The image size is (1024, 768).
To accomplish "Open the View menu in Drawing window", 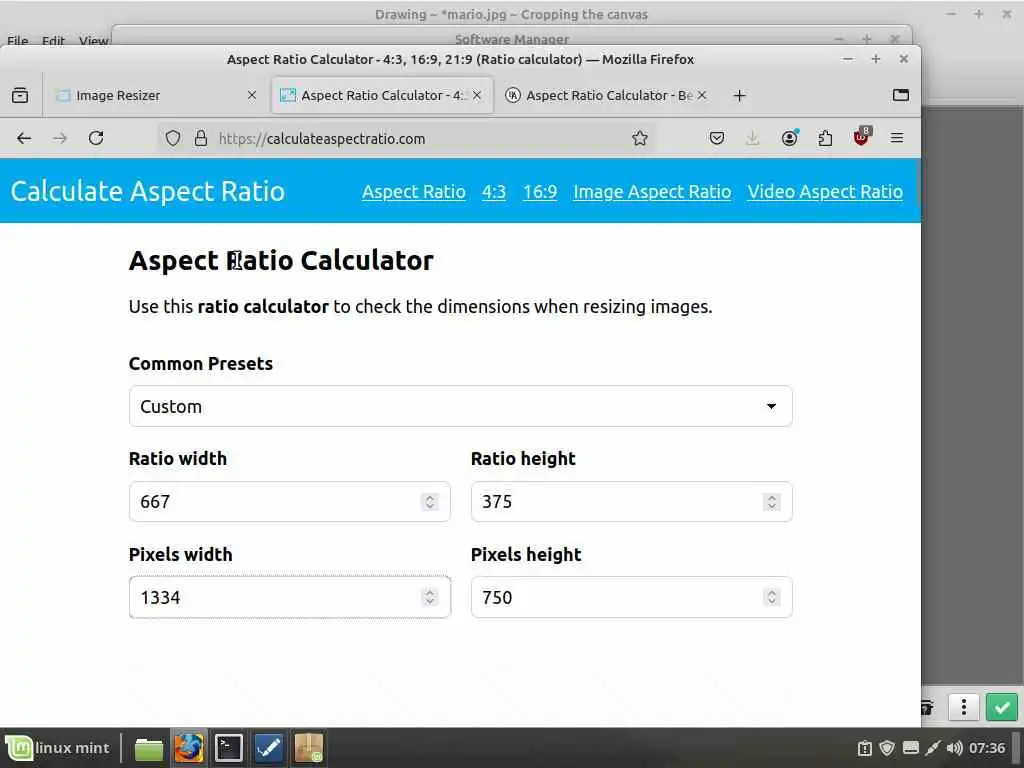I will [x=93, y=40].
